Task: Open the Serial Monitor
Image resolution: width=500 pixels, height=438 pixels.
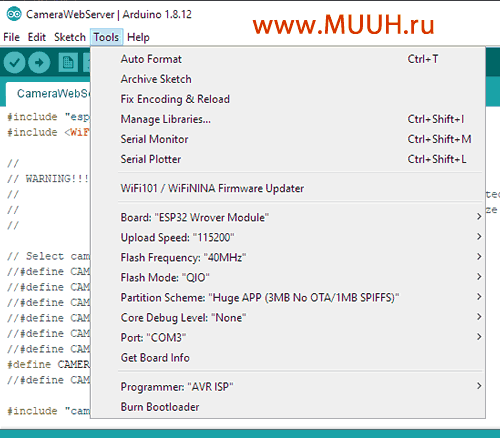Action: 288,139
